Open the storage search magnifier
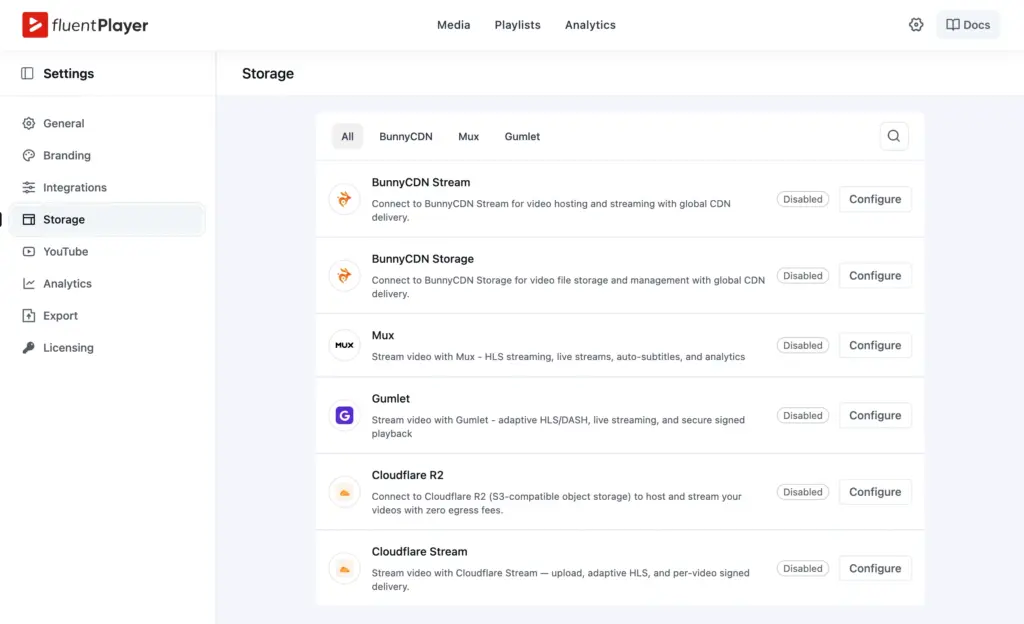This screenshot has height=624, width=1024. (x=893, y=136)
